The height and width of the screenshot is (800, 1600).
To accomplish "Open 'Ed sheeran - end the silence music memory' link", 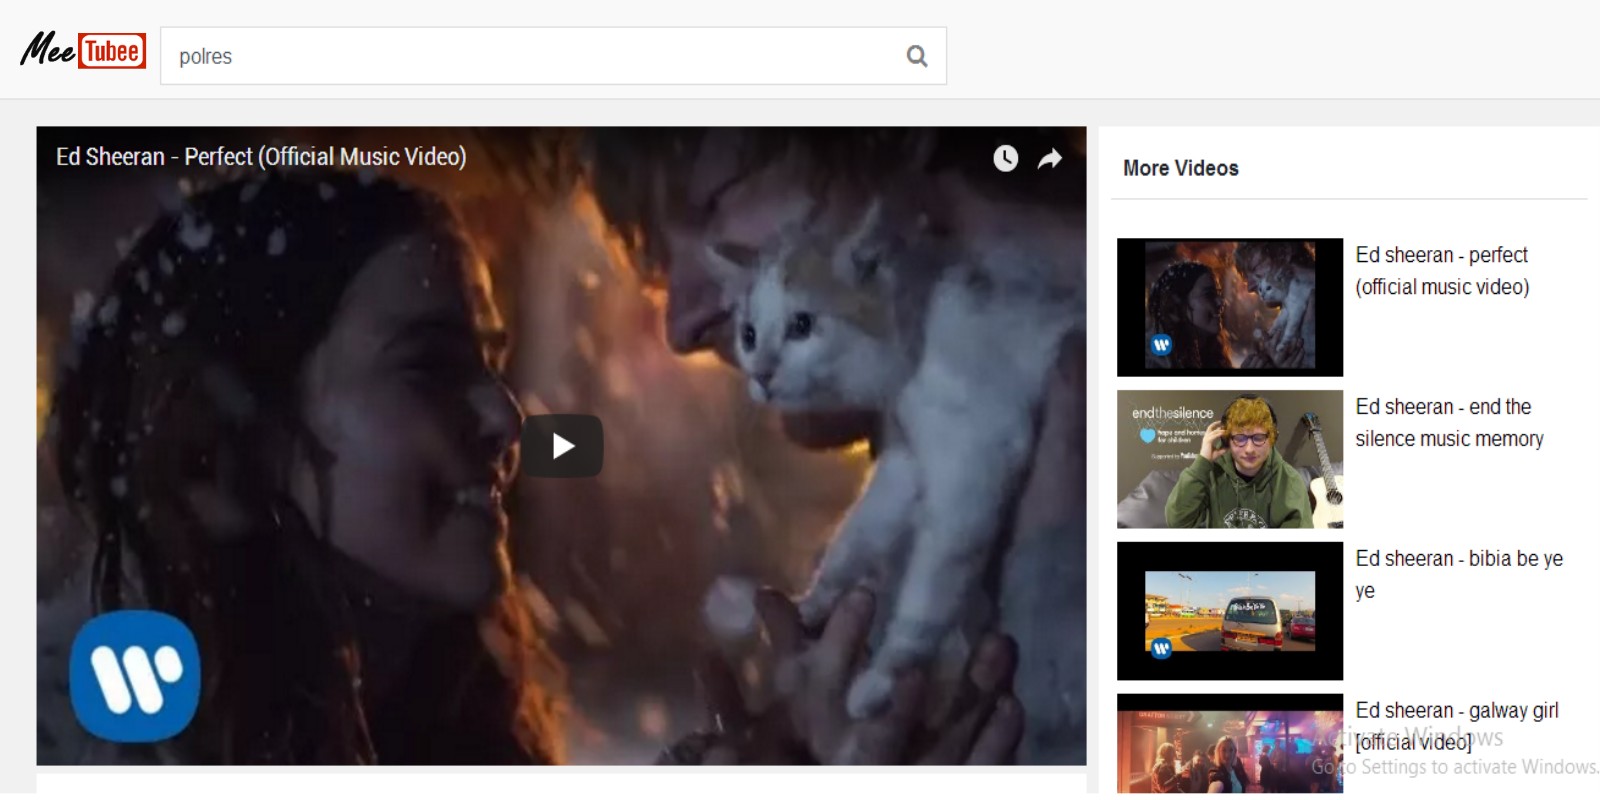I will [x=1449, y=423].
